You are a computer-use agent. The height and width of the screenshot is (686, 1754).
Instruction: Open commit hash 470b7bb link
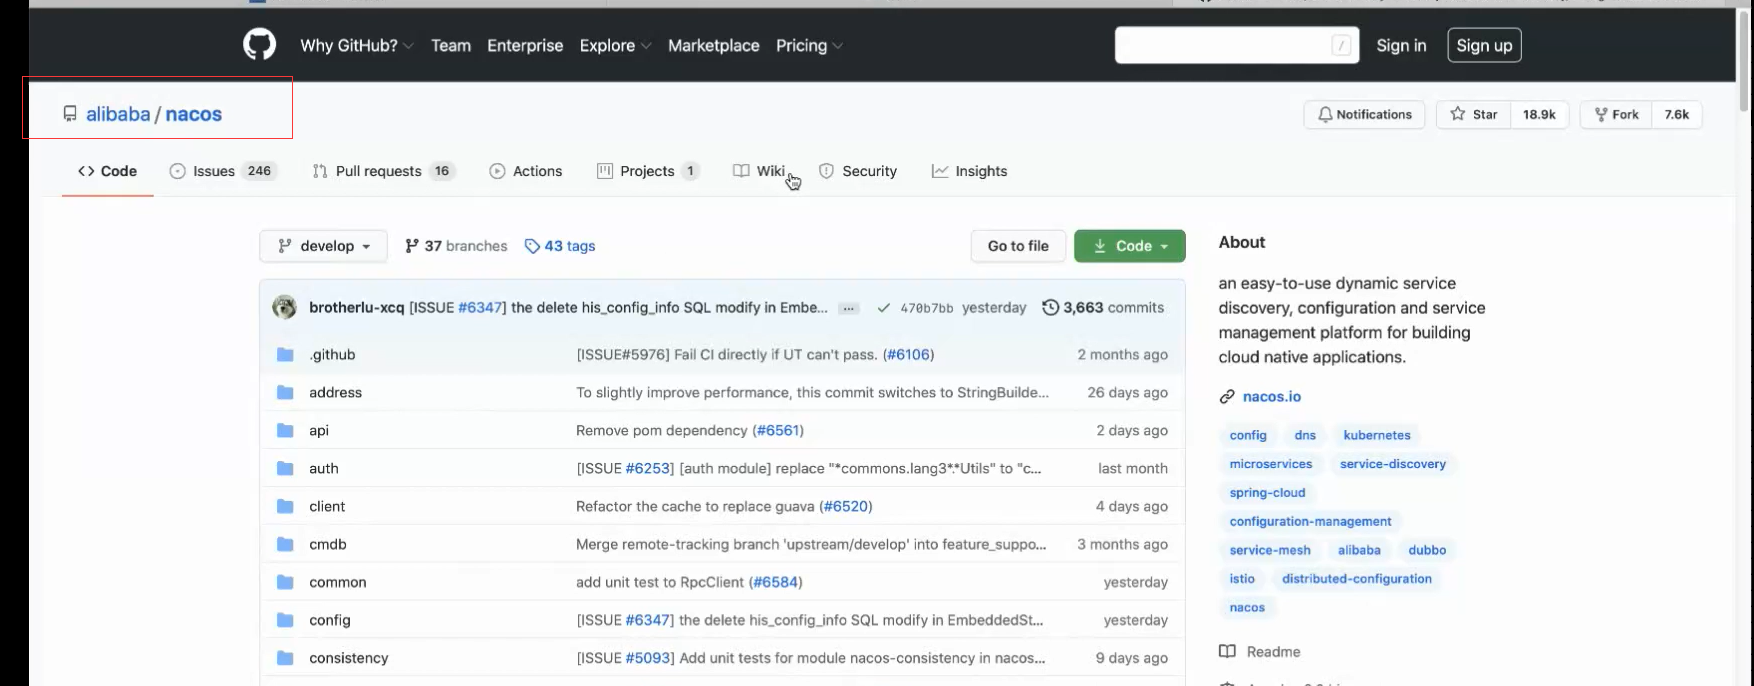click(x=927, y=308)
